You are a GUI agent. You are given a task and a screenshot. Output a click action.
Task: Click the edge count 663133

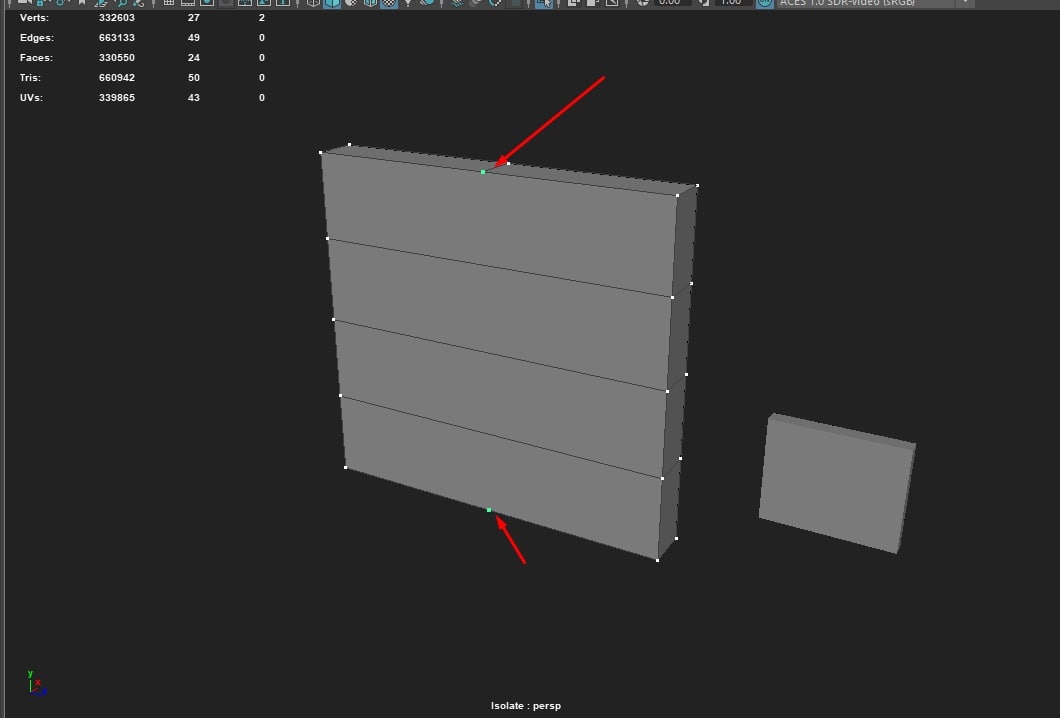point(116,38)
